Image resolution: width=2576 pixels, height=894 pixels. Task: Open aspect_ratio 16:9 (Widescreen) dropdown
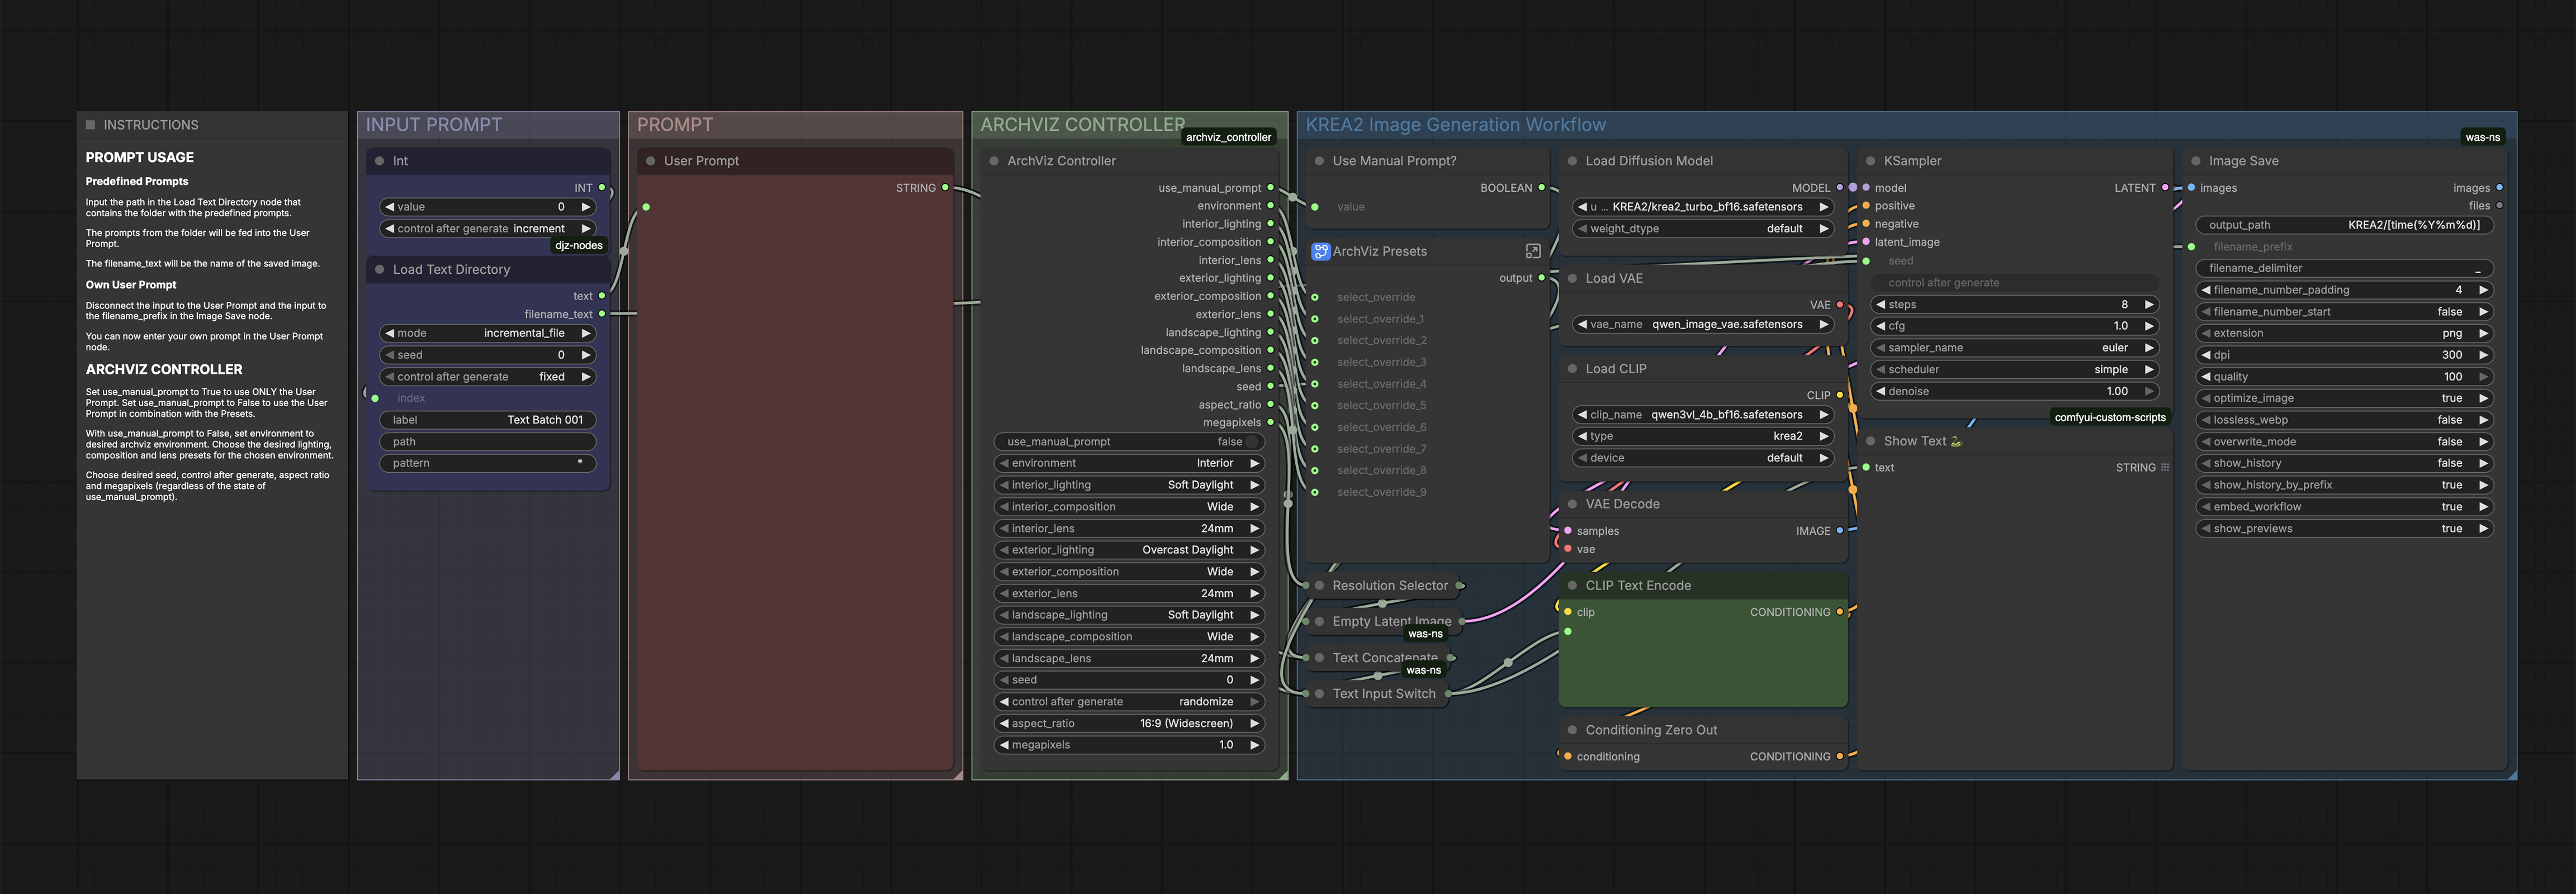1129,724
